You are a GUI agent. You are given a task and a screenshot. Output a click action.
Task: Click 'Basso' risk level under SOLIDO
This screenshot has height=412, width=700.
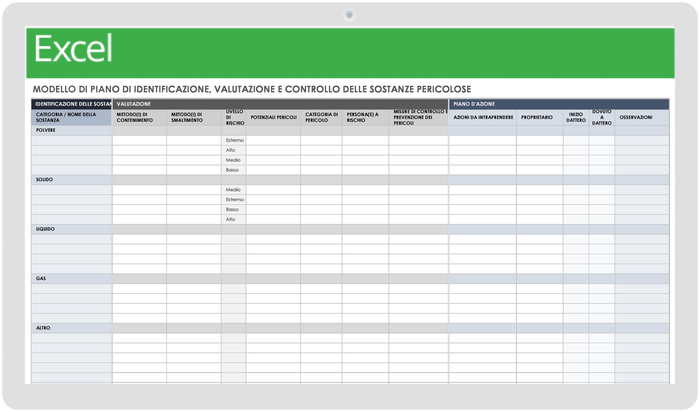click(232, 209)
